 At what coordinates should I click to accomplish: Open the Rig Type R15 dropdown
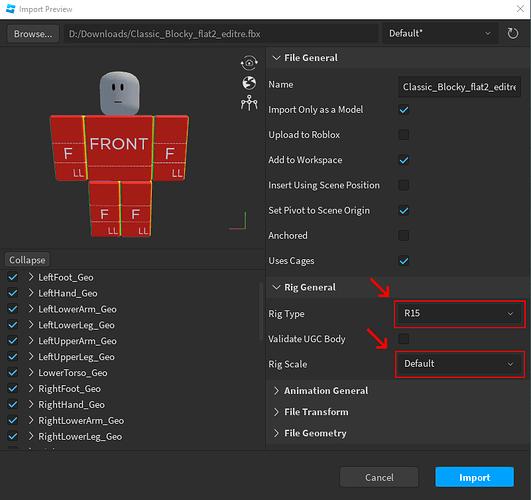click(x=459, y=313)
